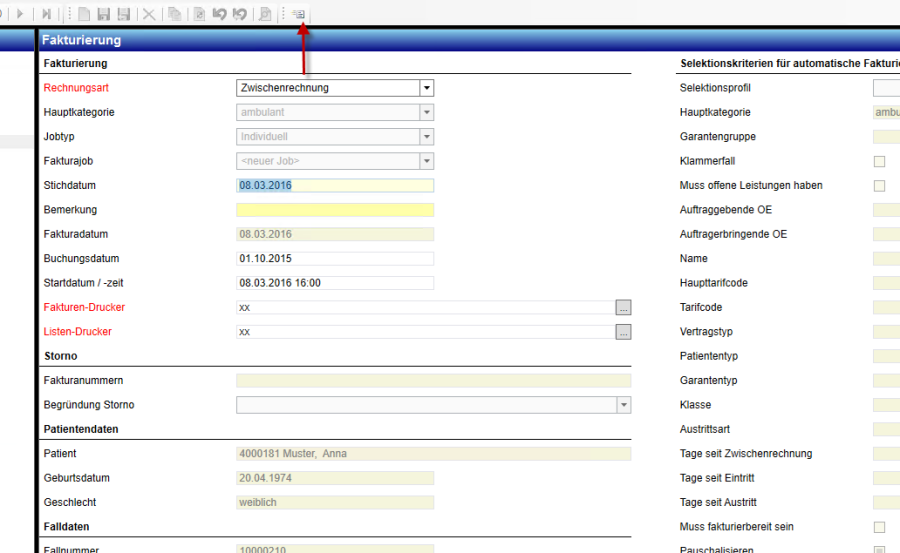Screen dimensions: 900x553
Task: Click the new document toolbar icon
Action: point(84,13)
